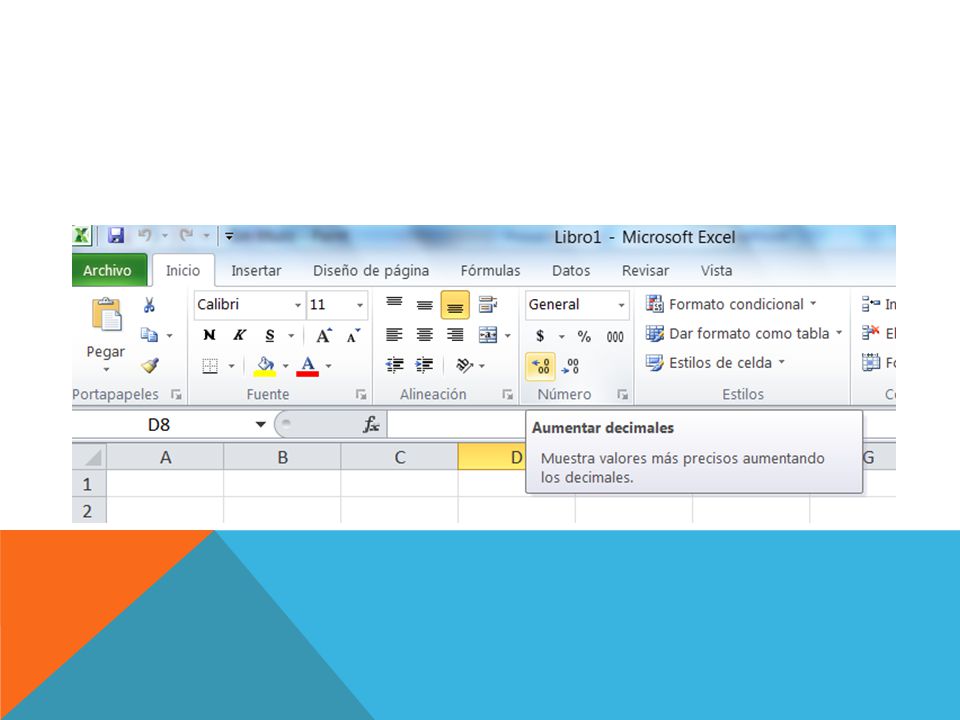
Task: Toggle align text left
Action: tap(394, 335)
